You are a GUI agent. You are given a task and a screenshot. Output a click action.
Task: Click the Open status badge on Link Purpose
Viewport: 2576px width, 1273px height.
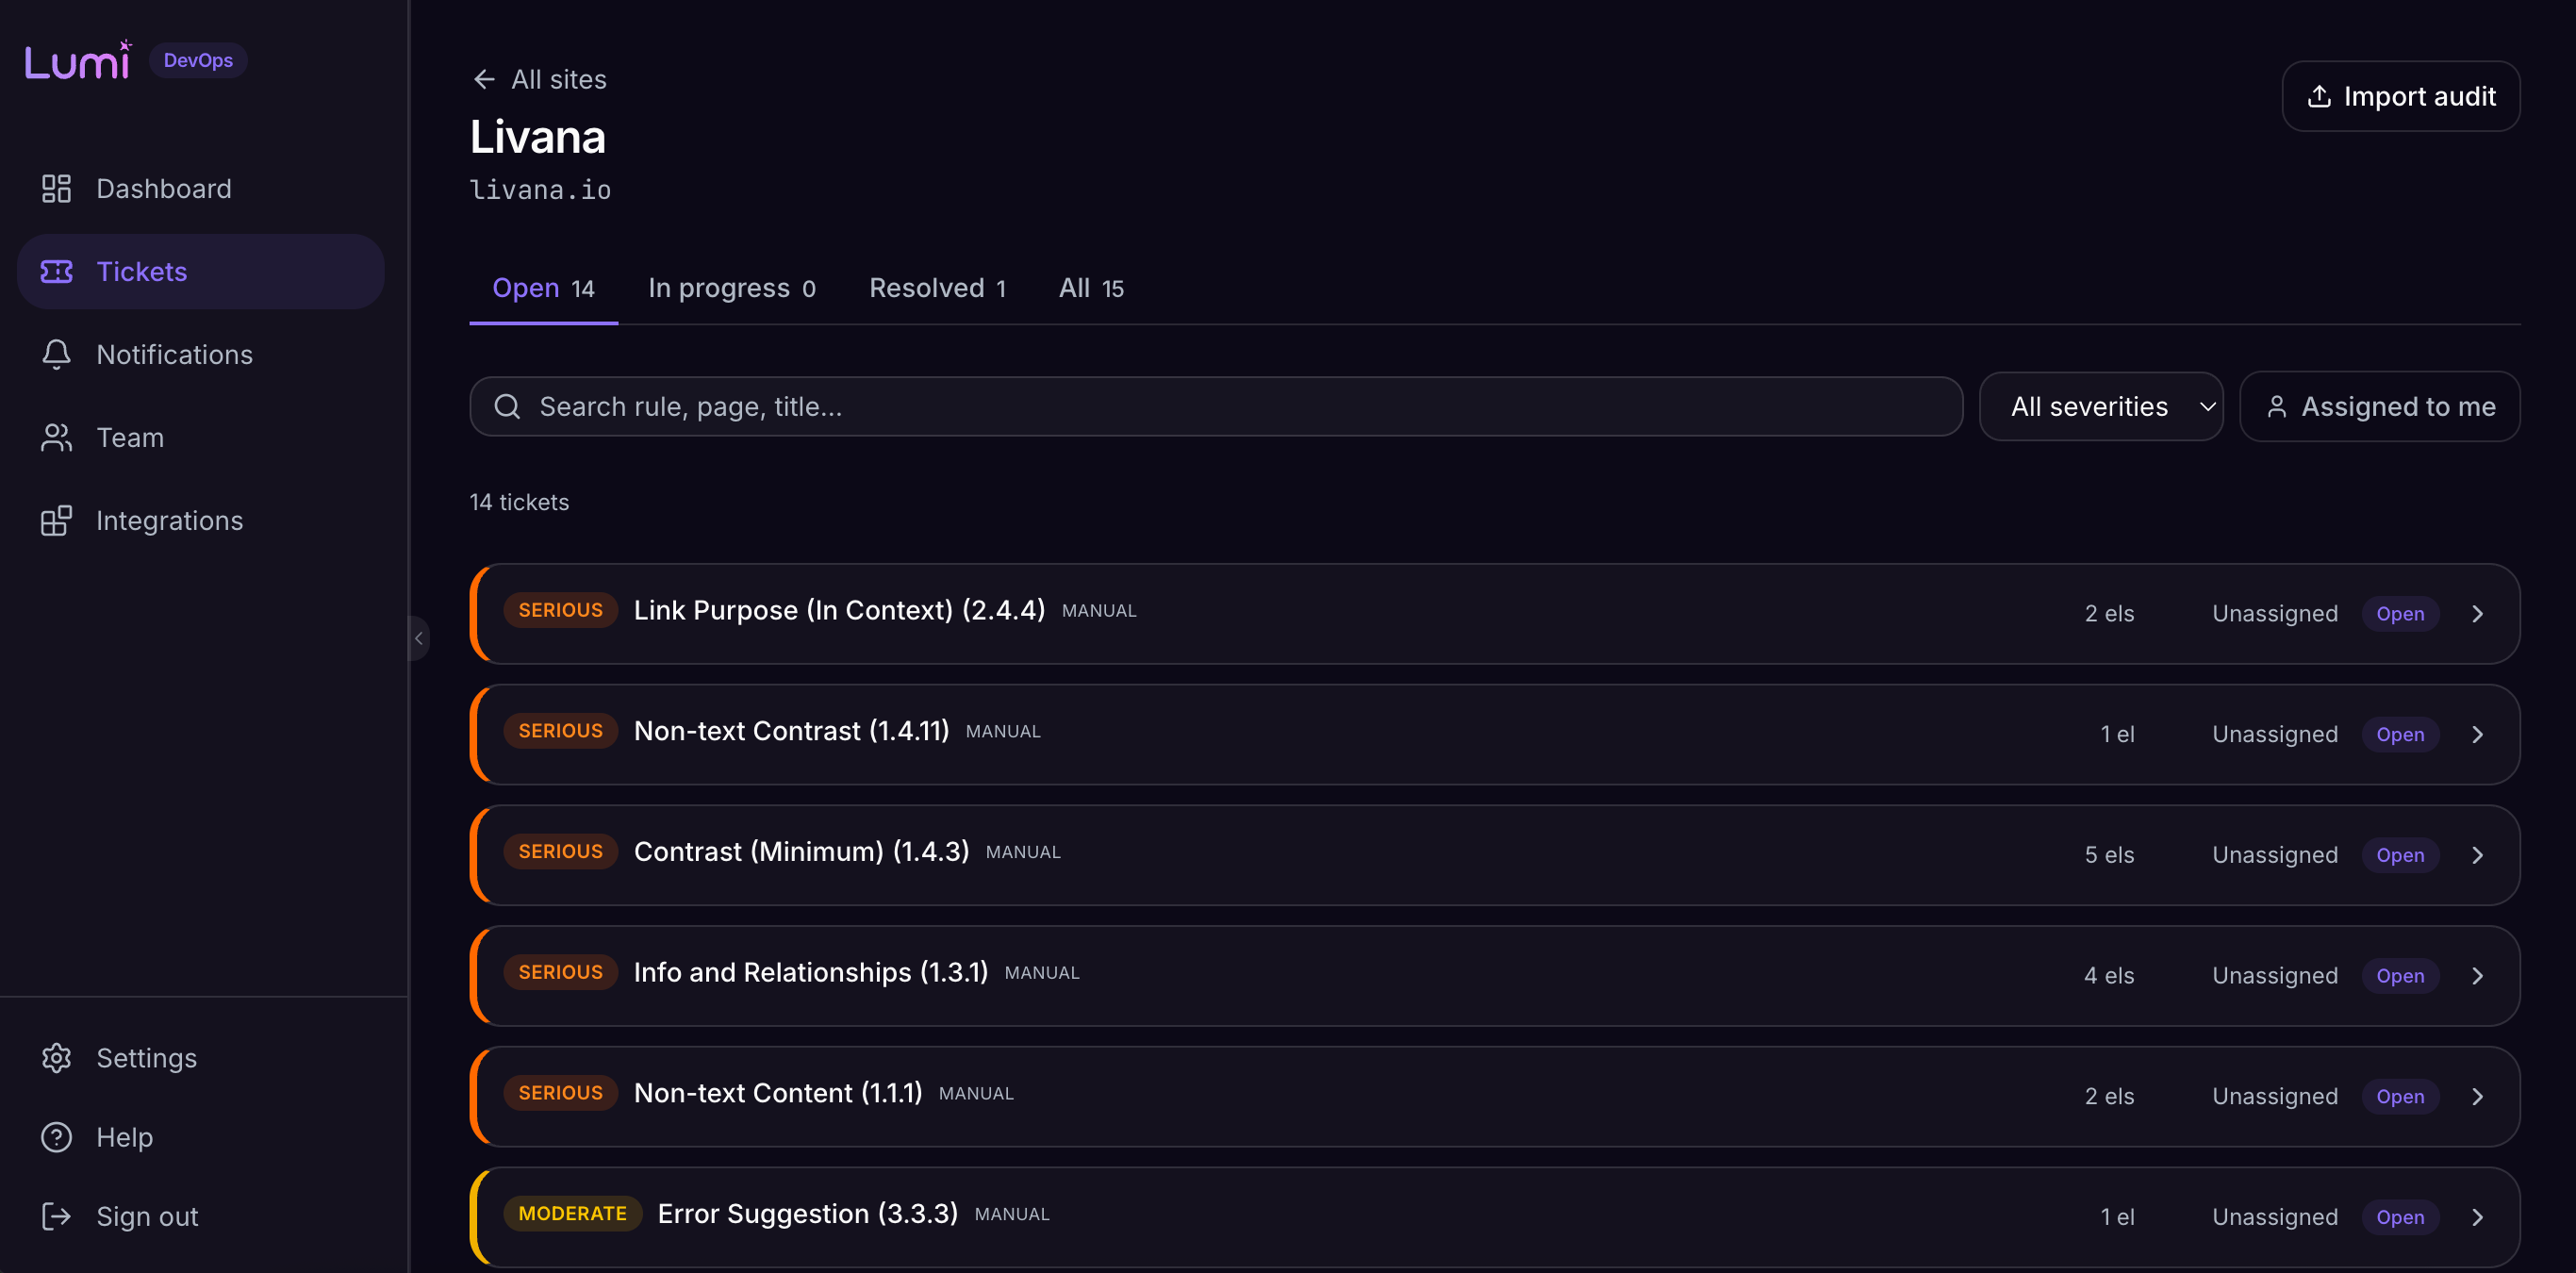pos(2400,613)
